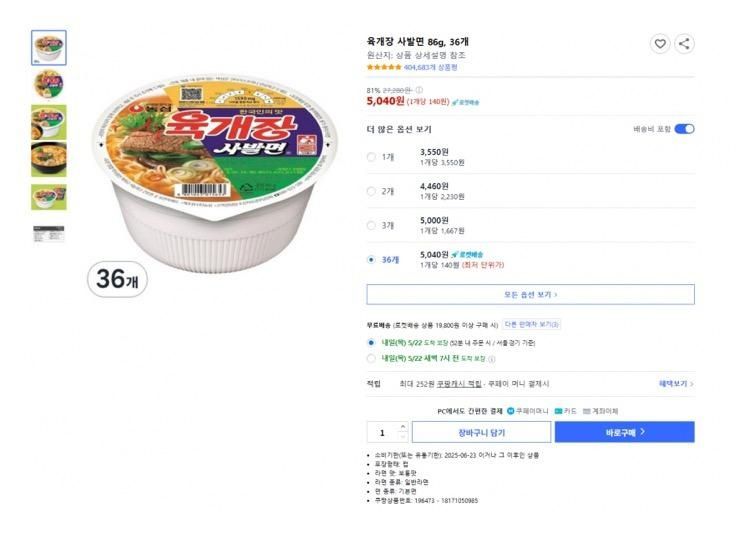Select the 3개 option radio button
Image resolution: width=750 pixels, height=542 pixels.
[372, 225]
